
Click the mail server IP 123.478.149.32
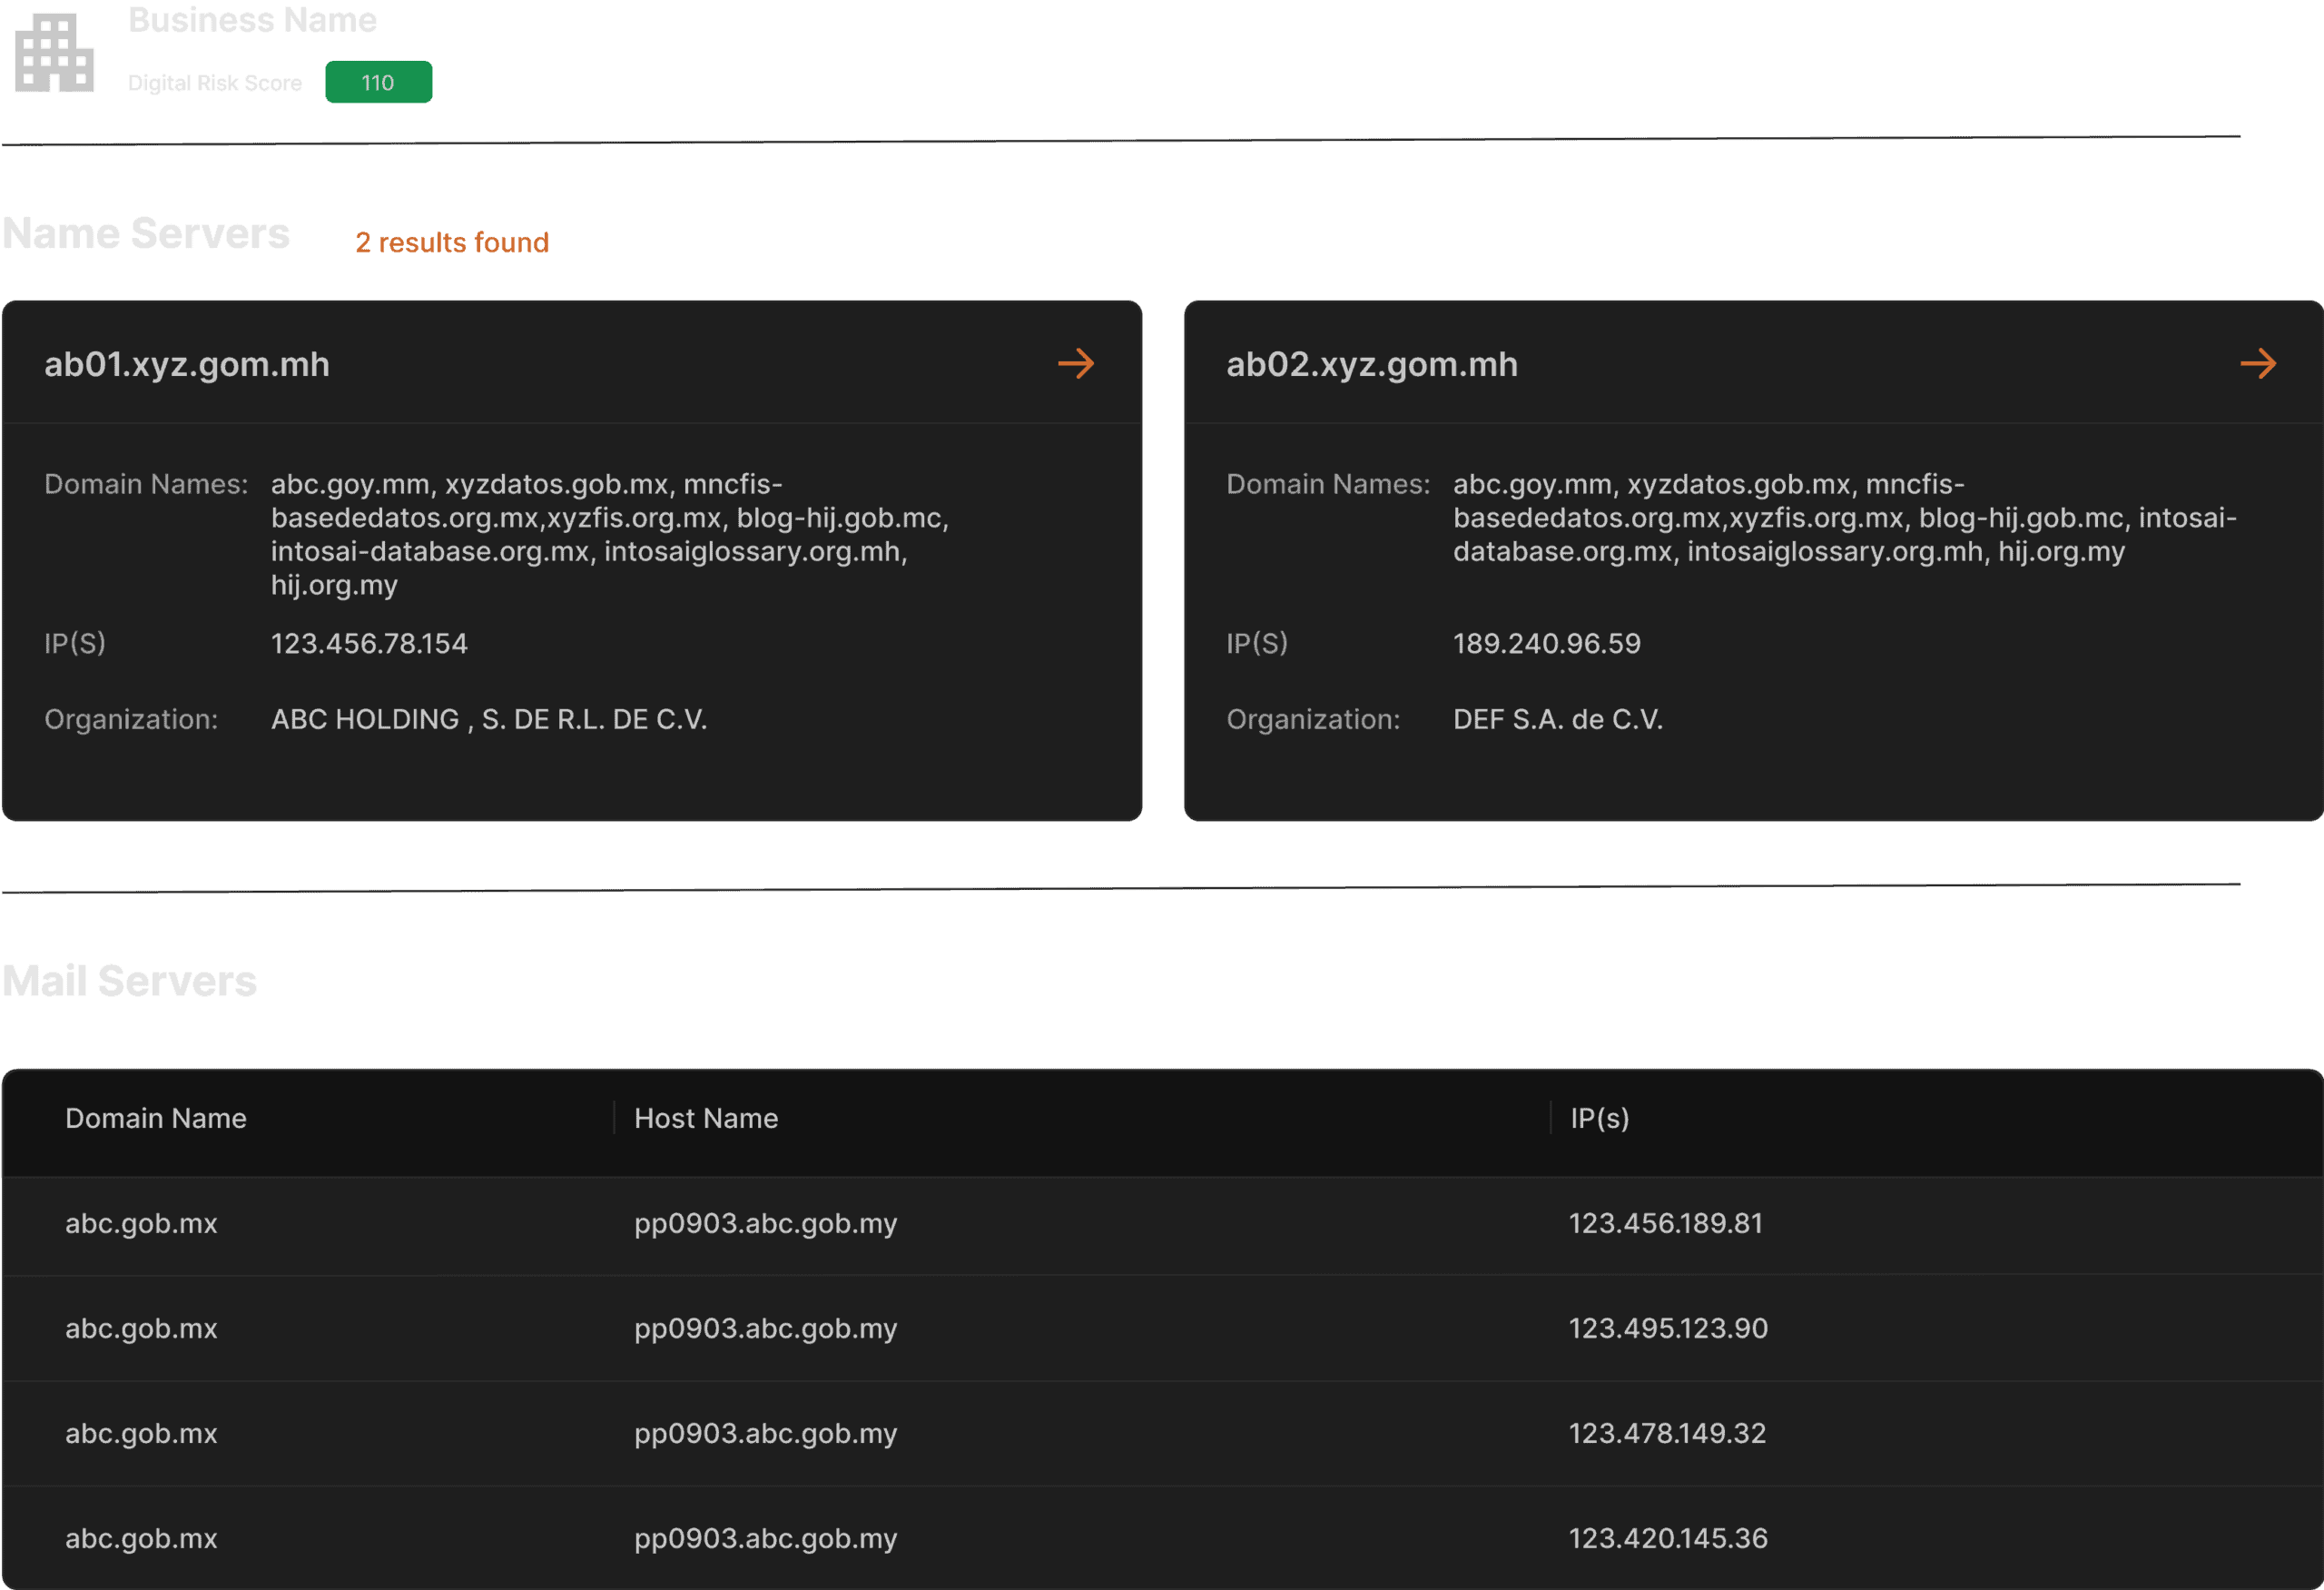(1667, 1433)
